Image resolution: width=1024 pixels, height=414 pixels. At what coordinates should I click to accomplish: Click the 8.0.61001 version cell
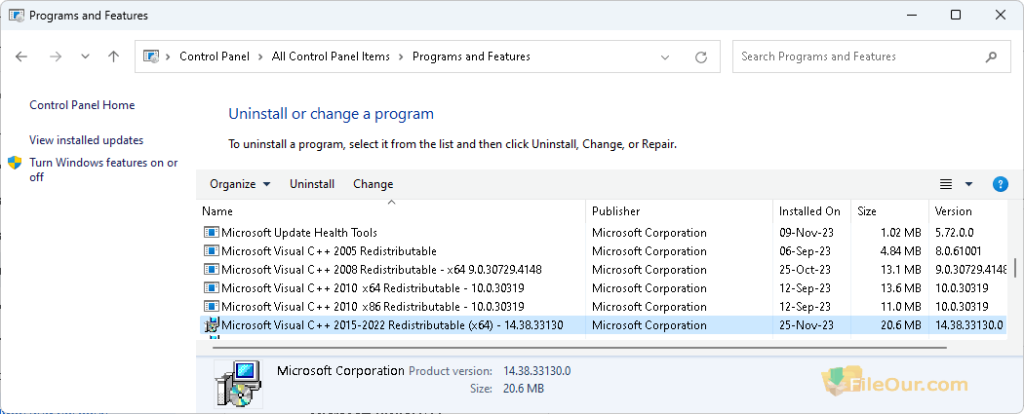[959, 251]
